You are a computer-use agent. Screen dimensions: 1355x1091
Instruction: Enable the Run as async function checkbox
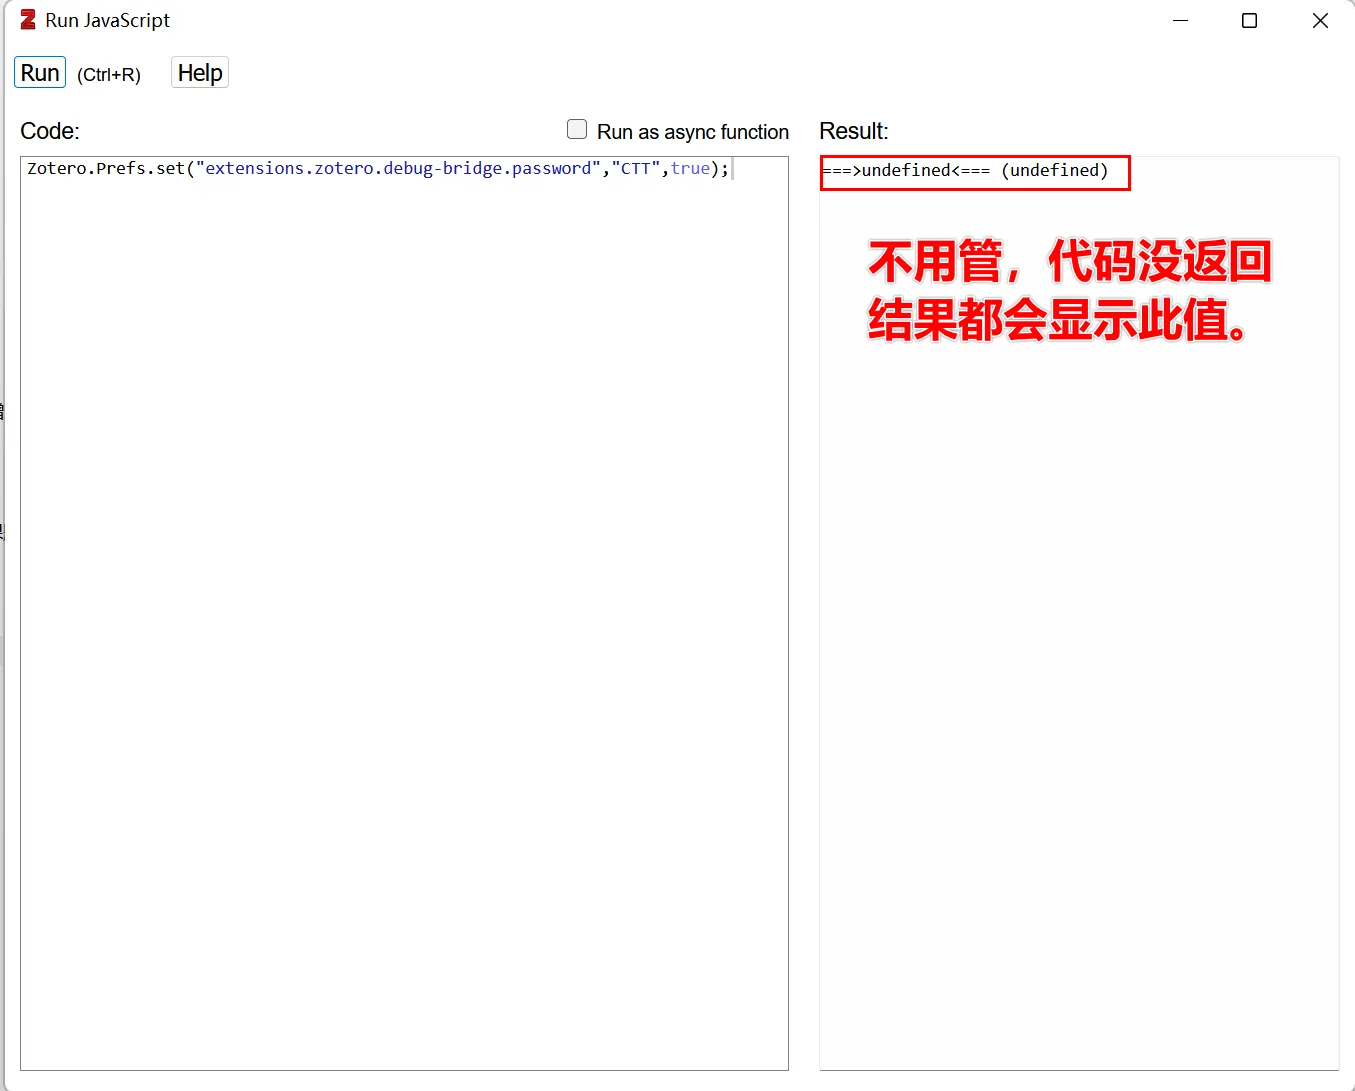coord(577,129)
